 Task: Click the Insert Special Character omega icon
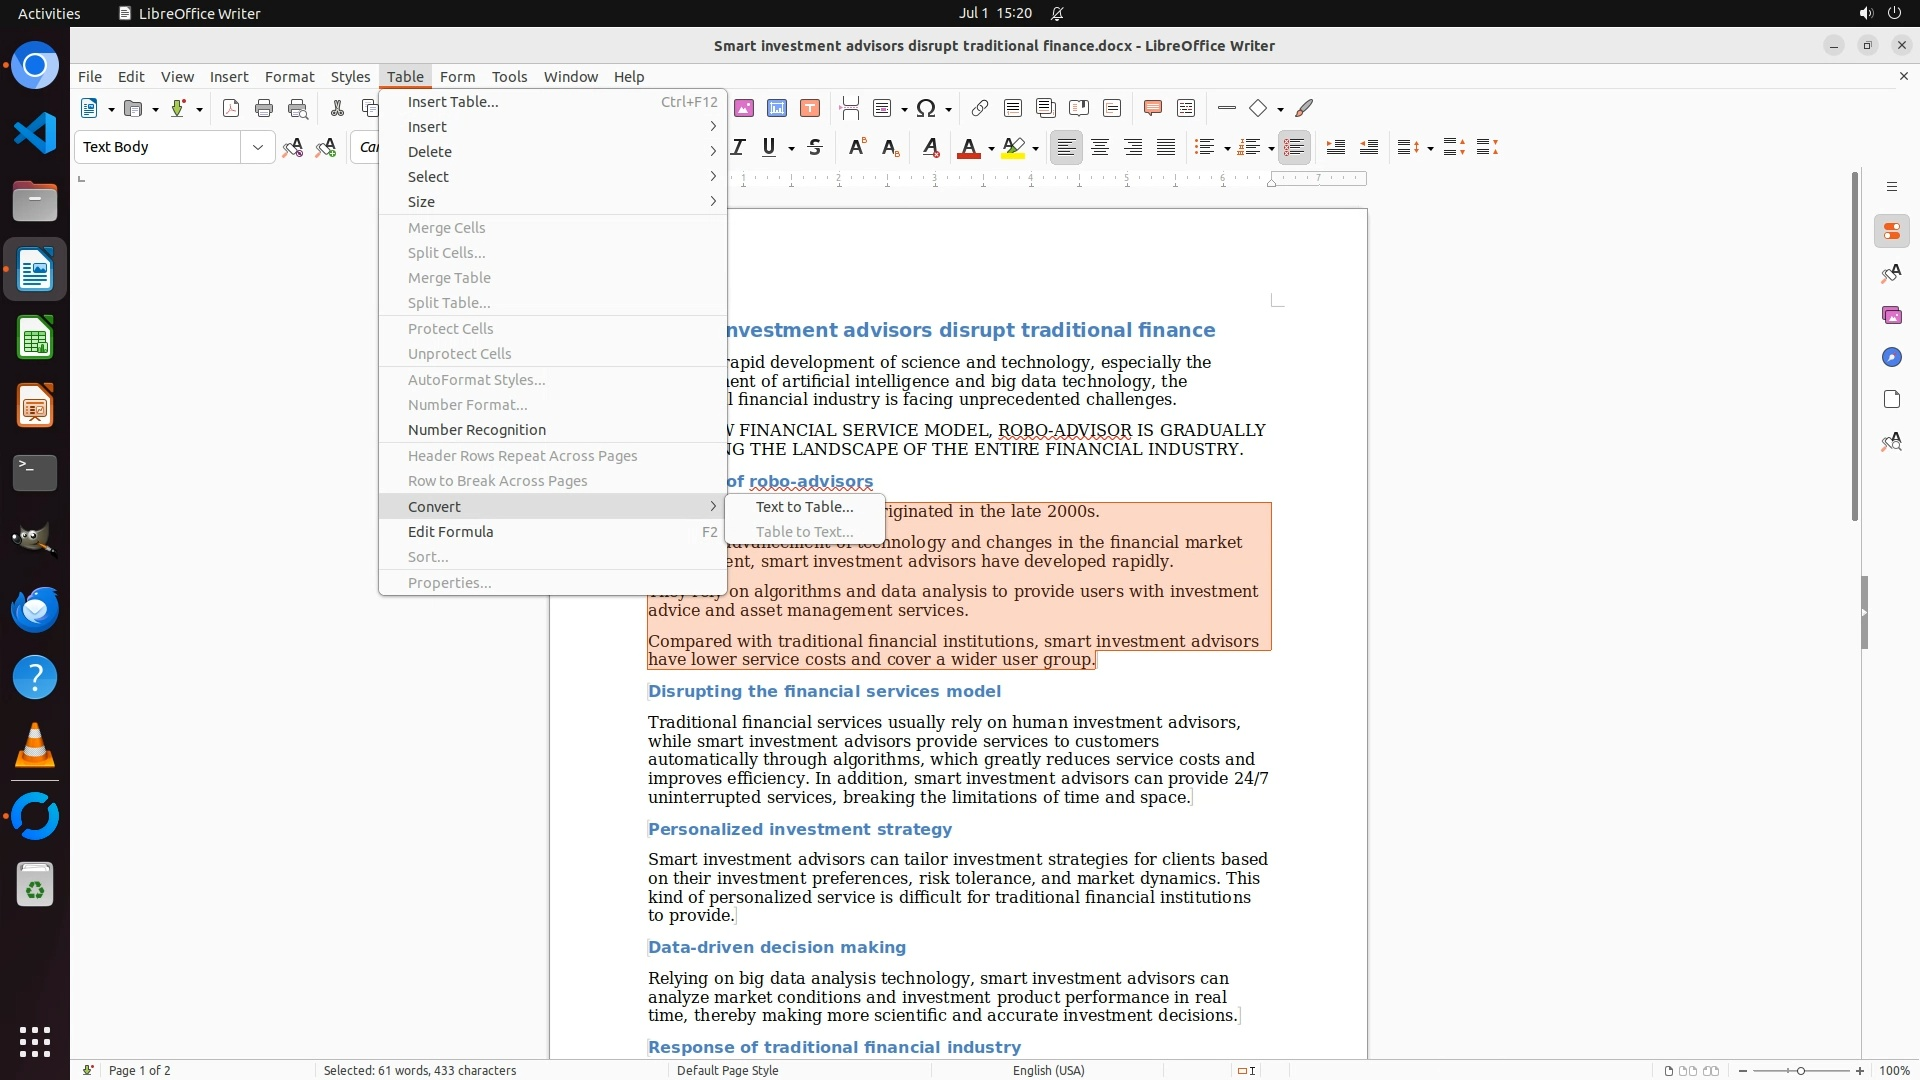tap(926, 108)
